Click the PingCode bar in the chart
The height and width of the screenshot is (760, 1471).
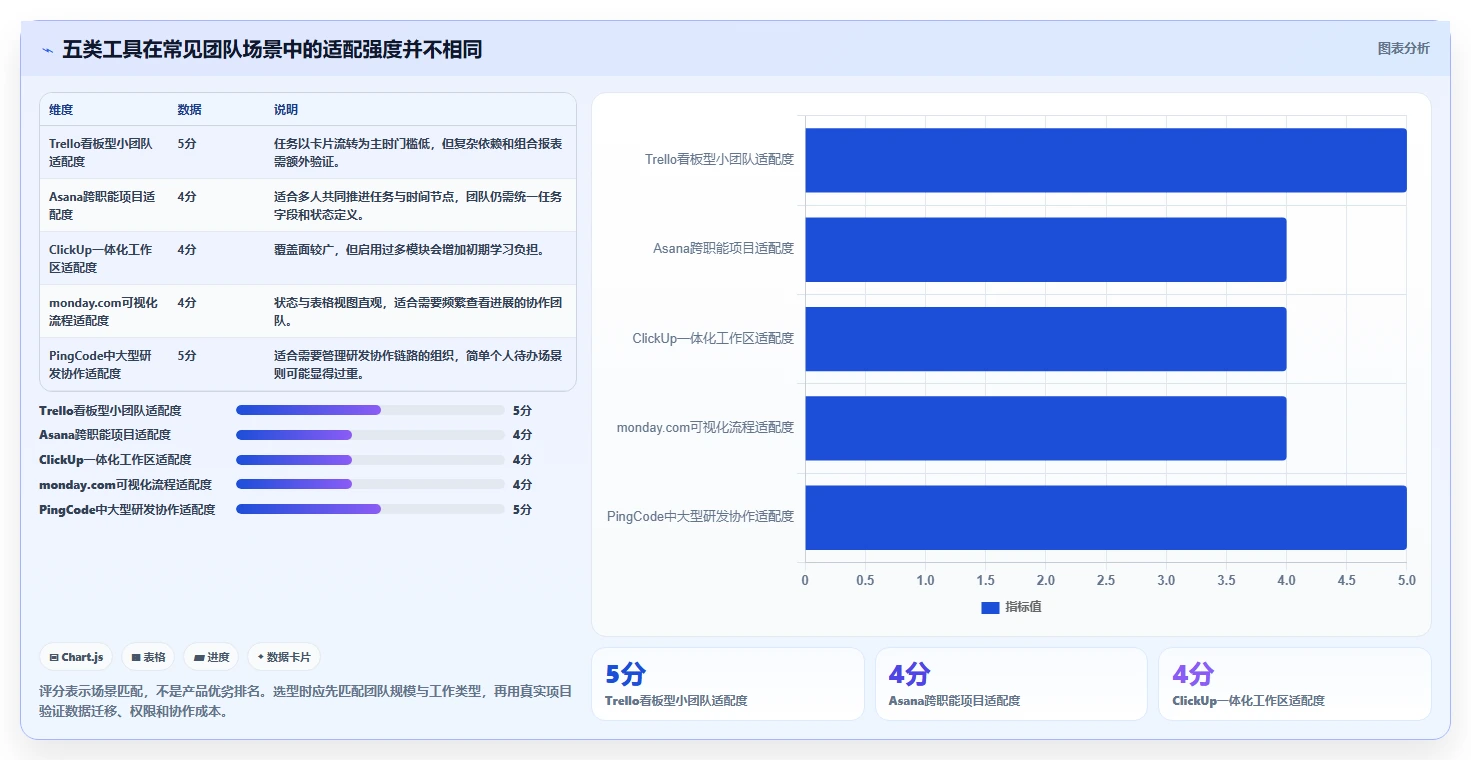click(x=1106, y=517)
